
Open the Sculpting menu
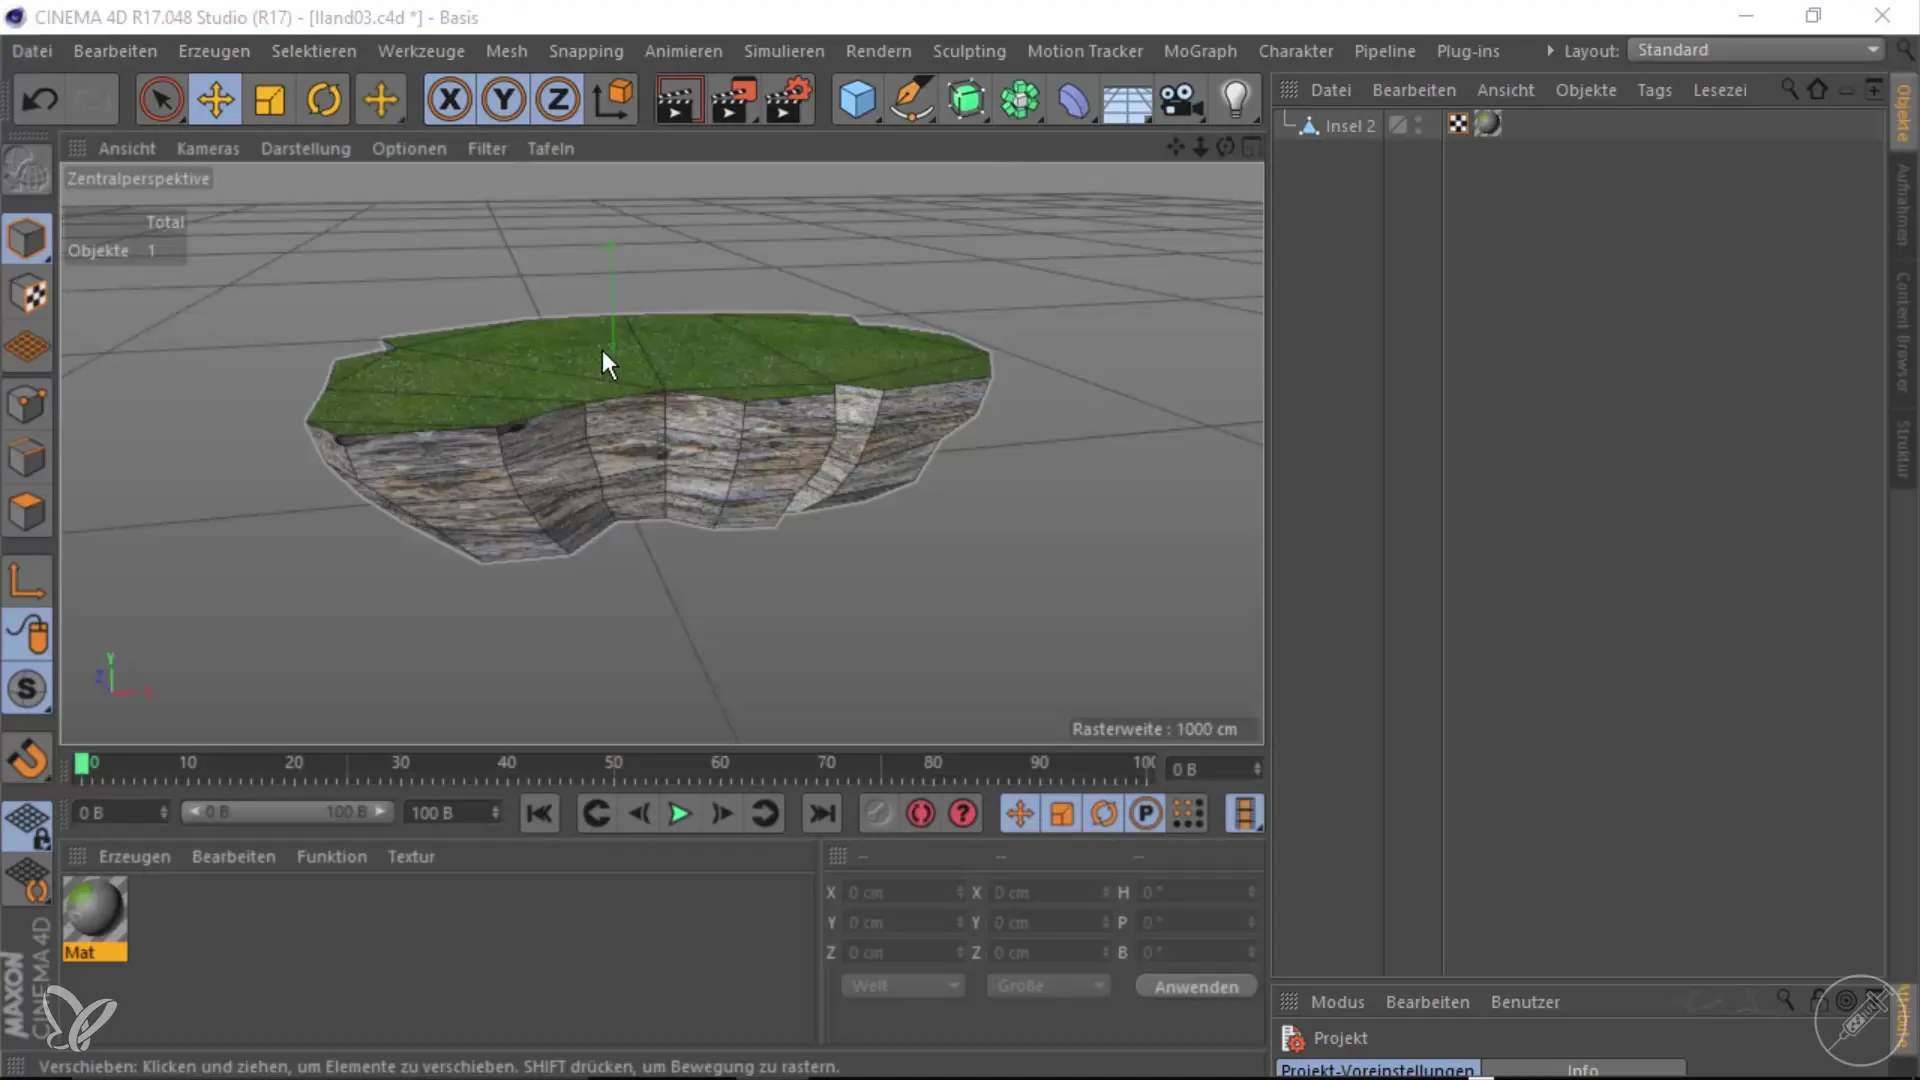(968, 51)
